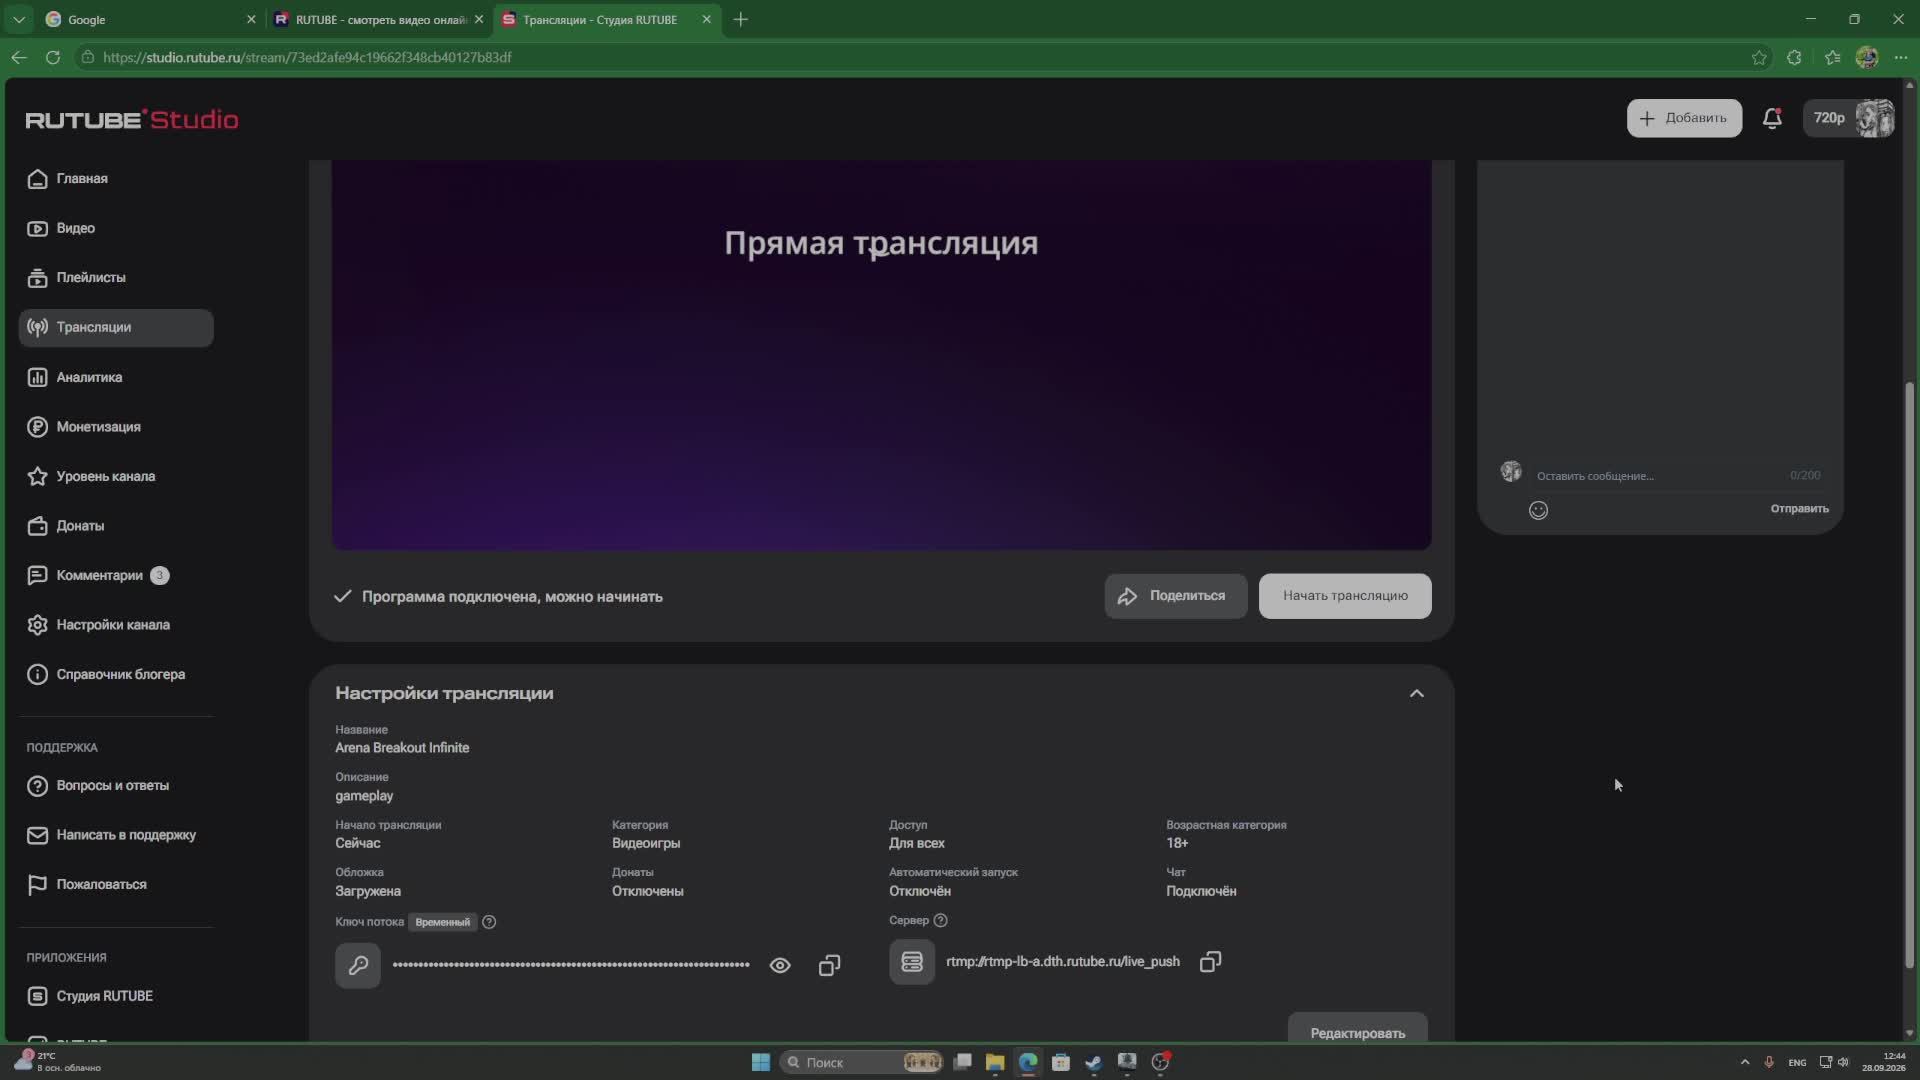
Task: Open the Windows Start menu
Action: point(760,1062)
